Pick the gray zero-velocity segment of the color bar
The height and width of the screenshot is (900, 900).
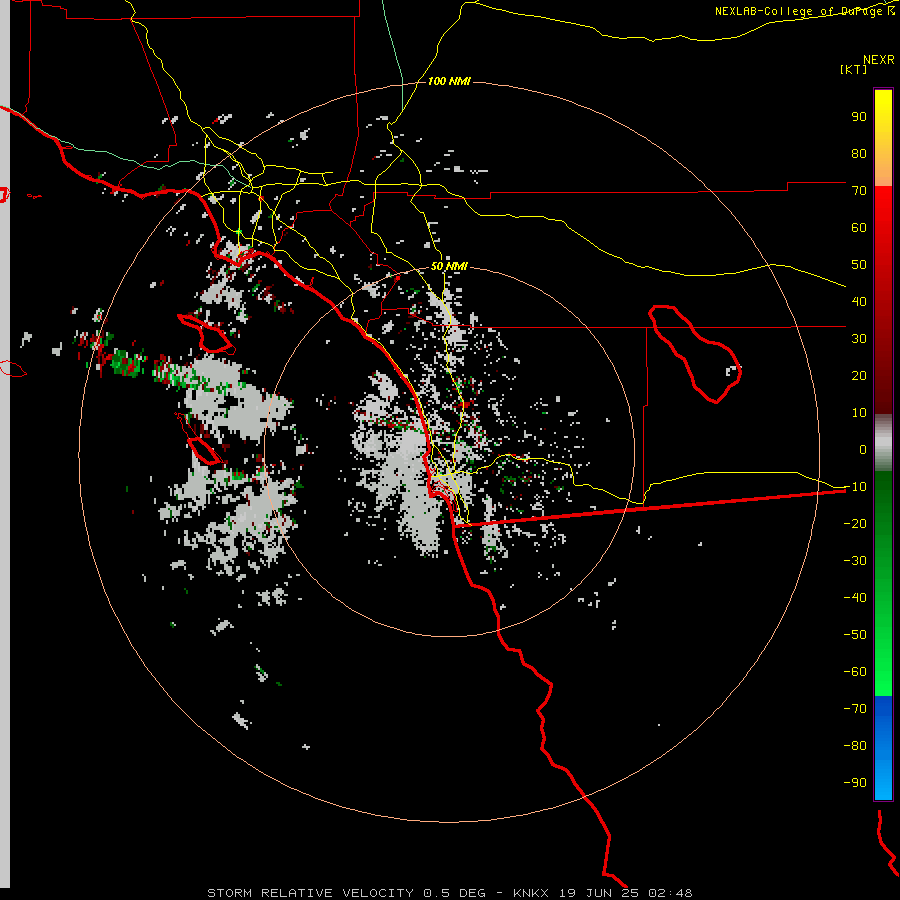coord(883,442)
